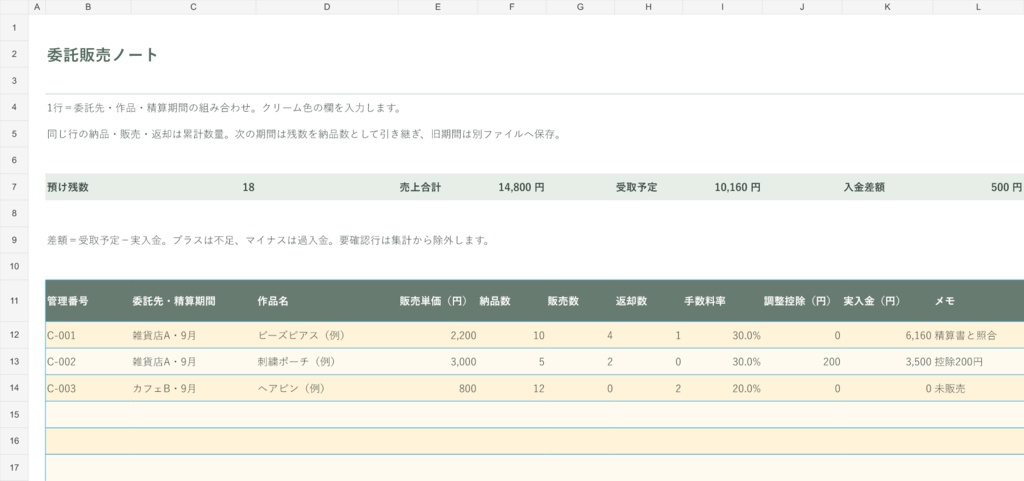Viewport: 1024px width, 481px height.
Task: Click the 入金差額 label cell
Action: pos(887,187)
